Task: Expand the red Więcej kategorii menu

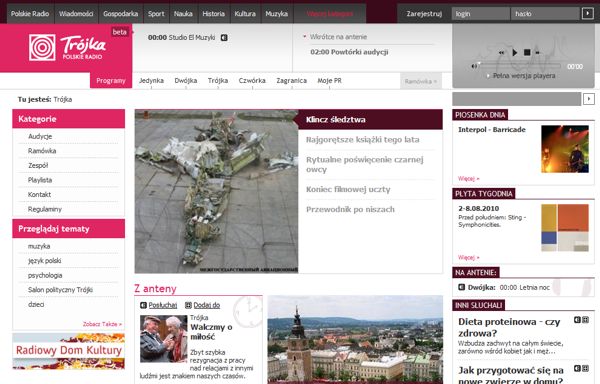Action: [330, 14]
